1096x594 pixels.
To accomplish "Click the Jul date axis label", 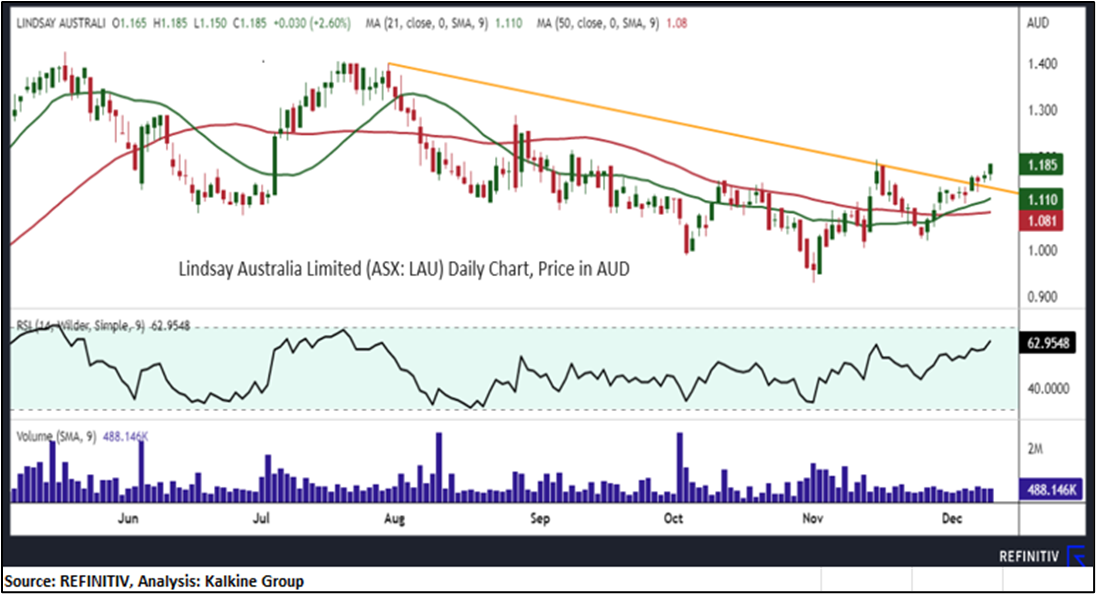I will 261,519.
